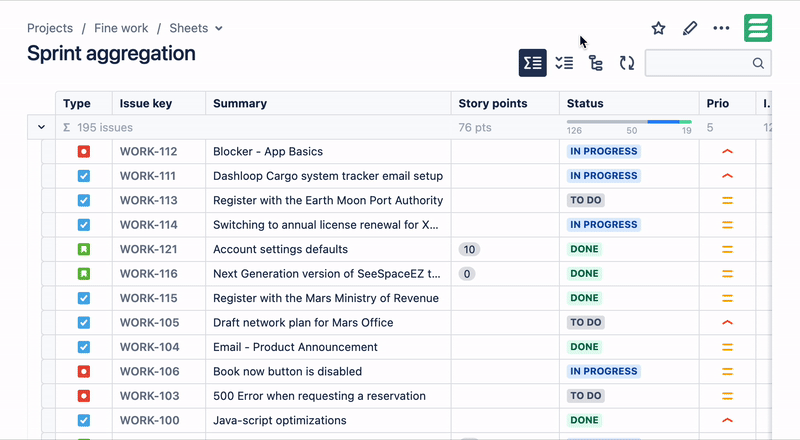Screen dimensions: 800x440
Task: Click medium priority icon for WORK-106
Action: click(x=728, y=372)
